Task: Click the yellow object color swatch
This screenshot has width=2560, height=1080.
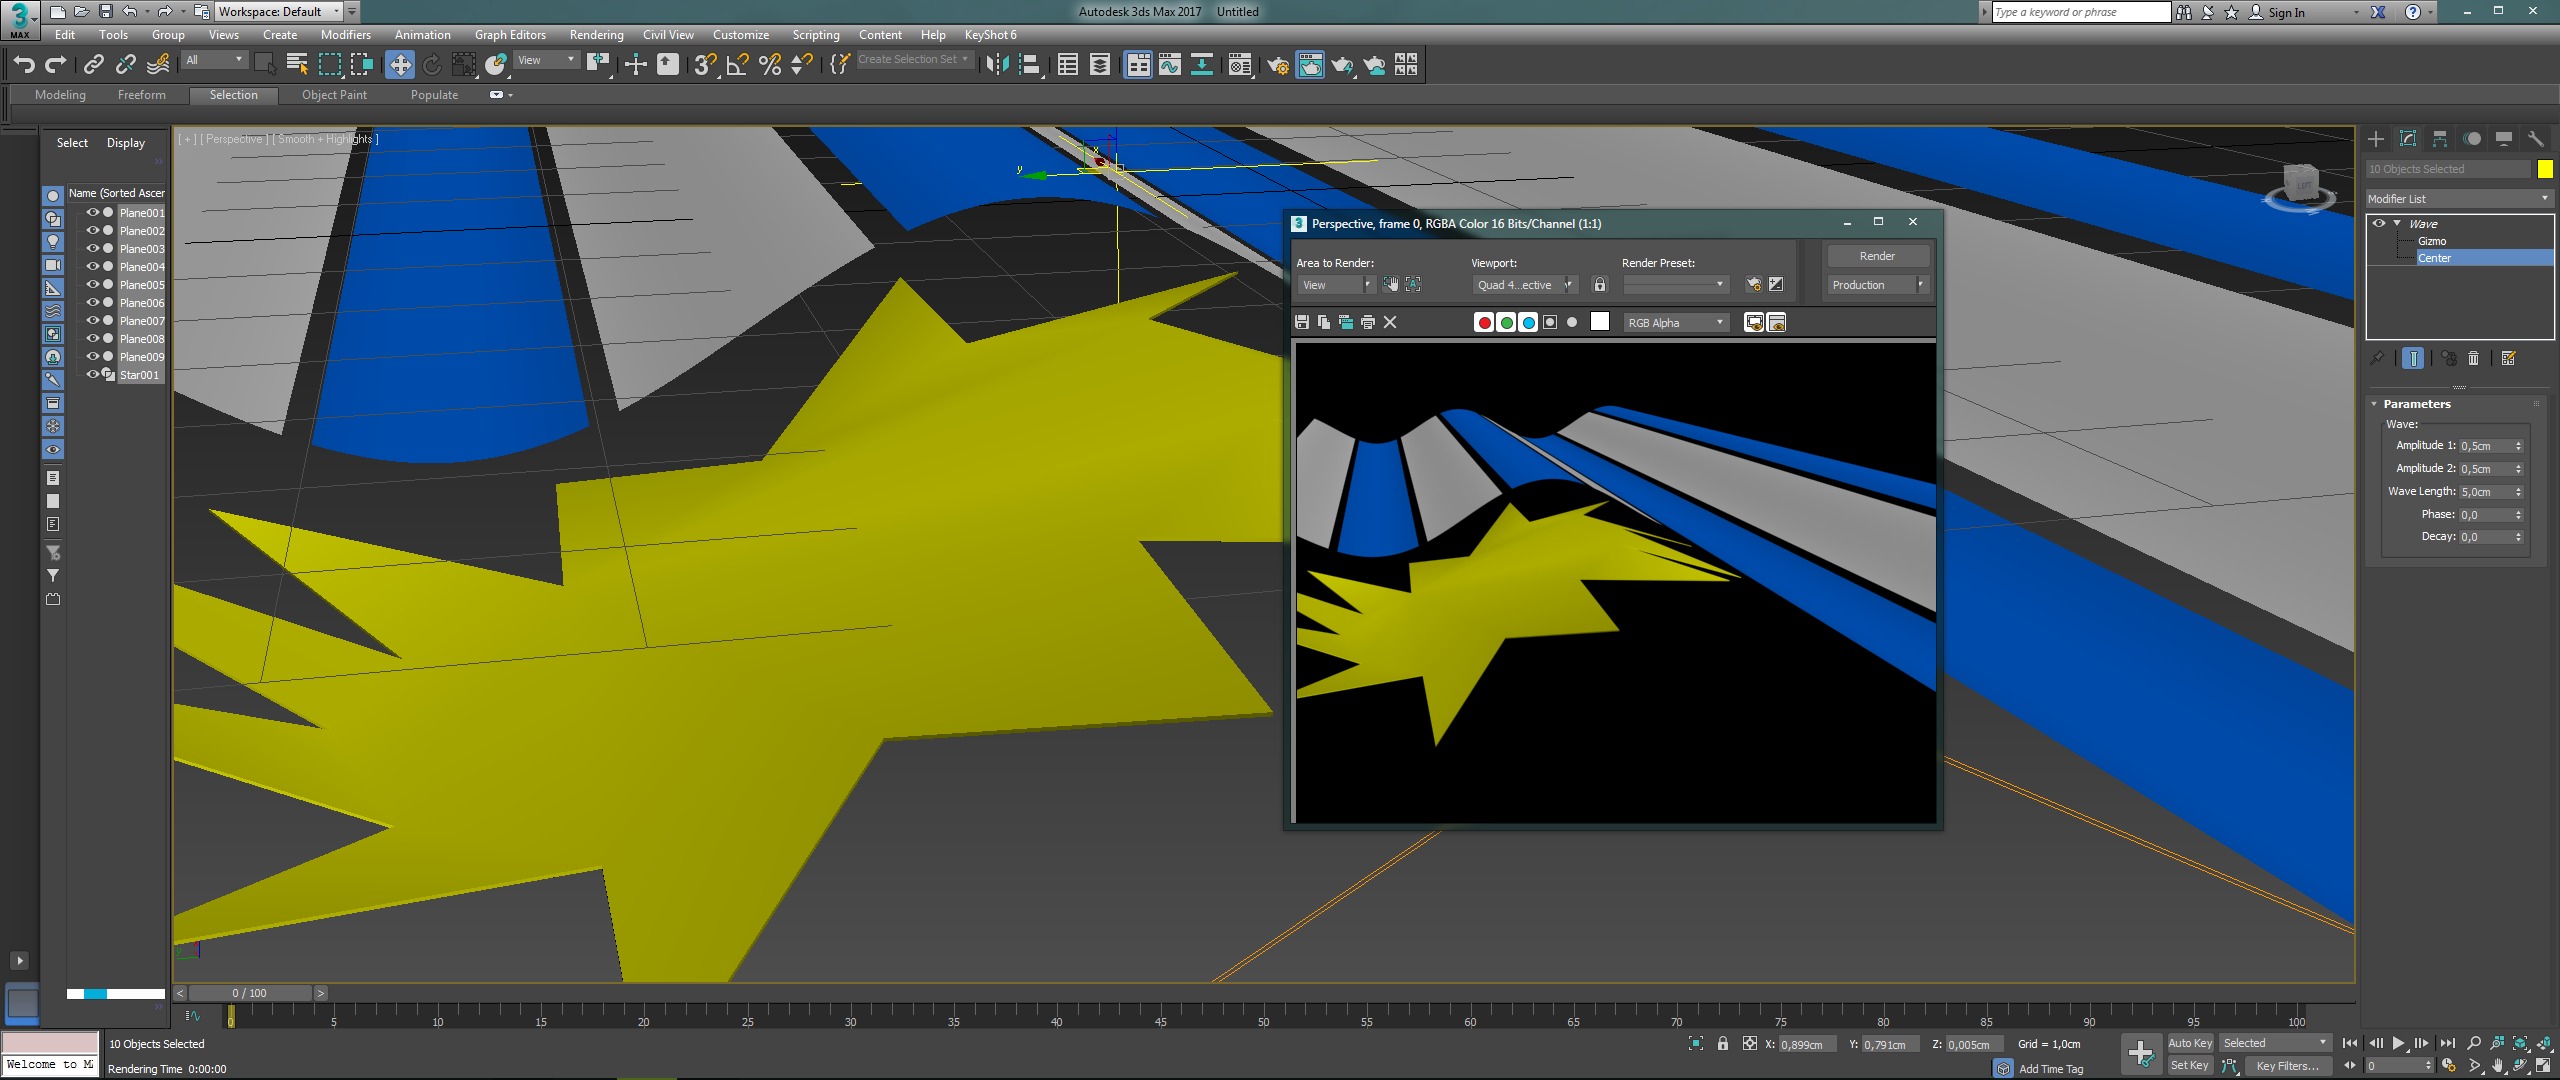Action: pyautogui.click(x=2545, y=169)
